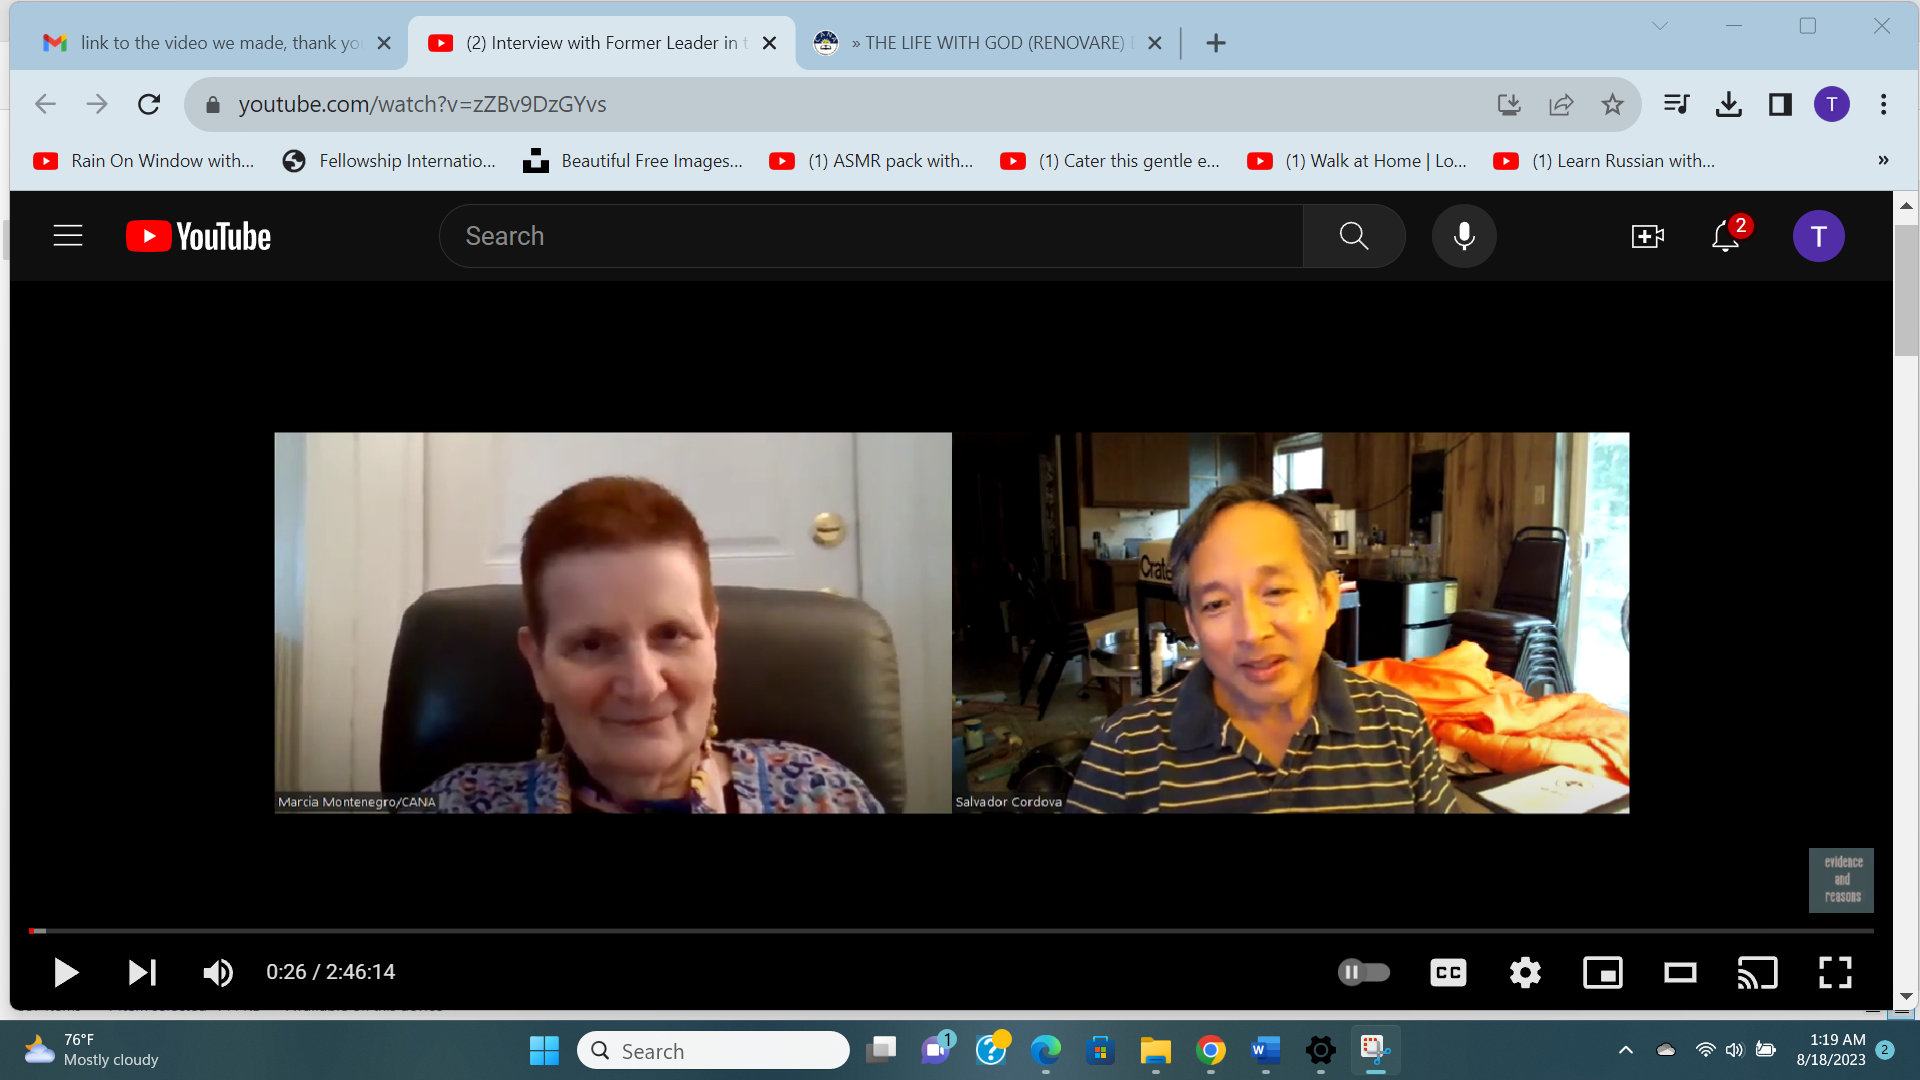
Task: Show more bookmarks with double chevron
Action: point(1883,160)
